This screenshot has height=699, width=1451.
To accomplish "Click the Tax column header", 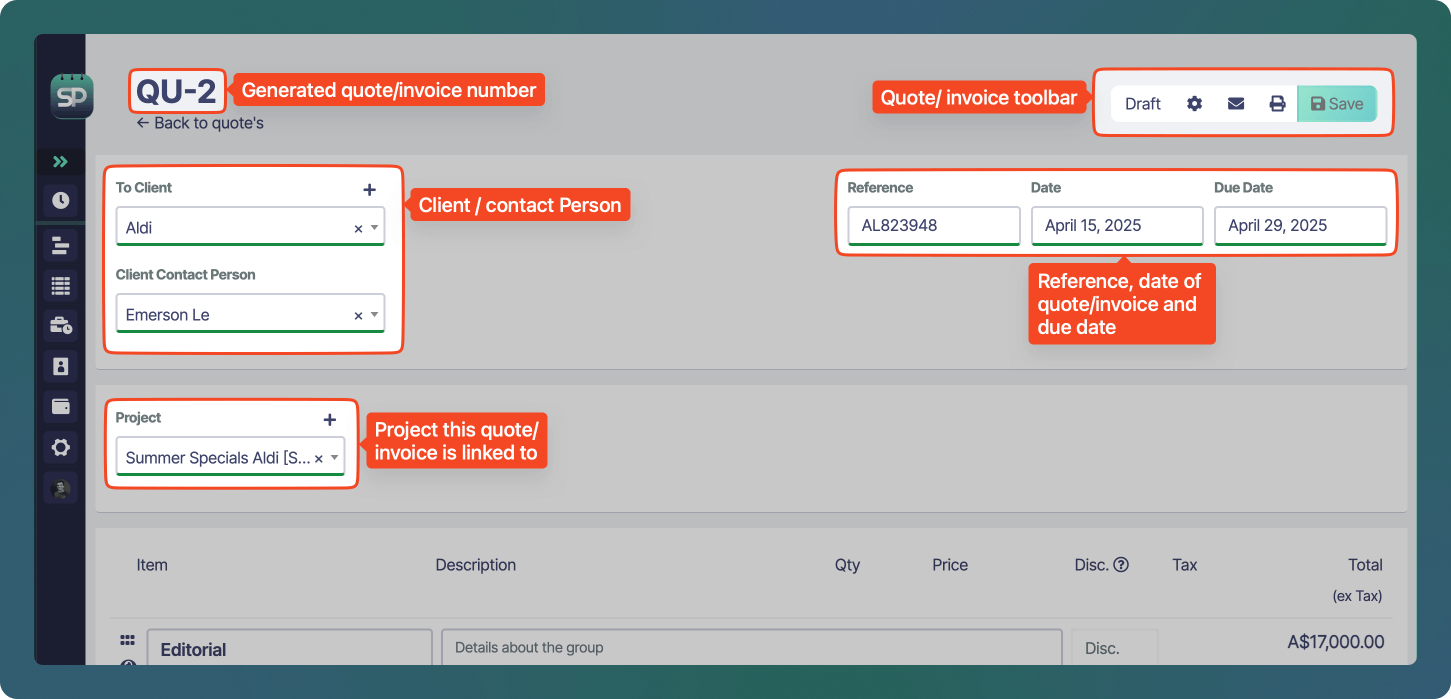I will [x=1185, y=565].
